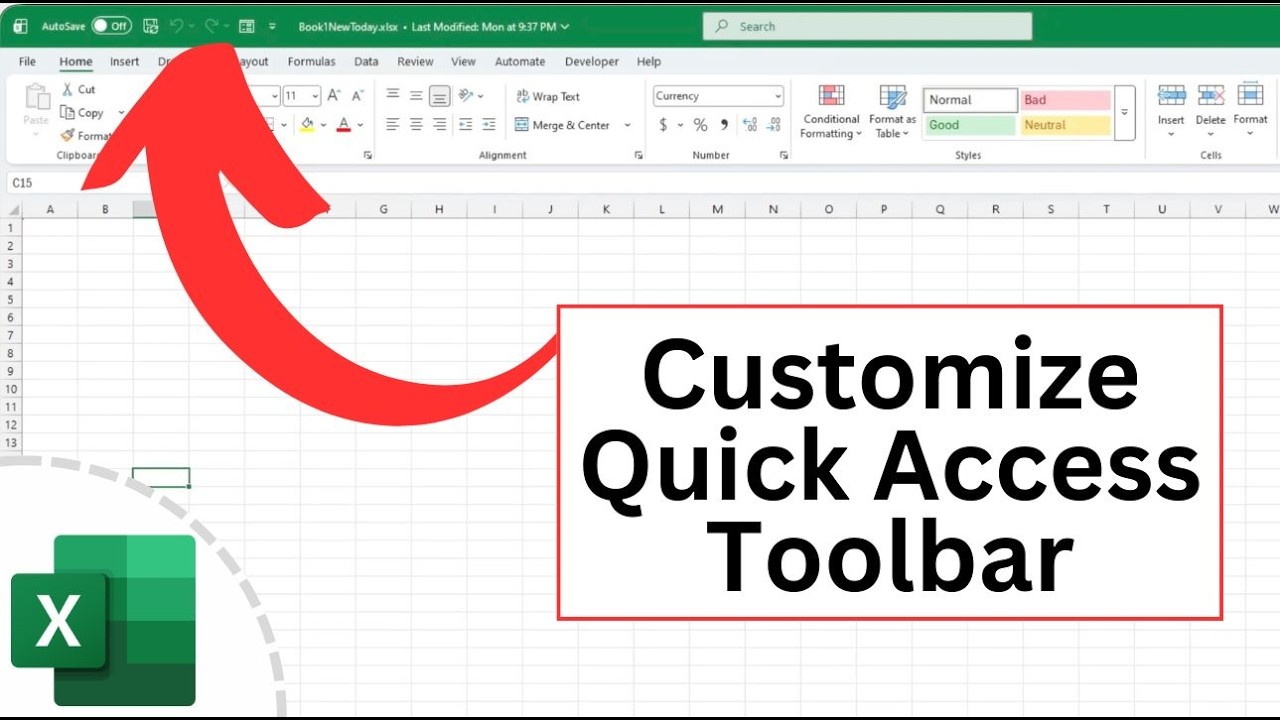Click the Insert cells icon
Viewport: 1280px width, 720px height.
(1171, 95)
